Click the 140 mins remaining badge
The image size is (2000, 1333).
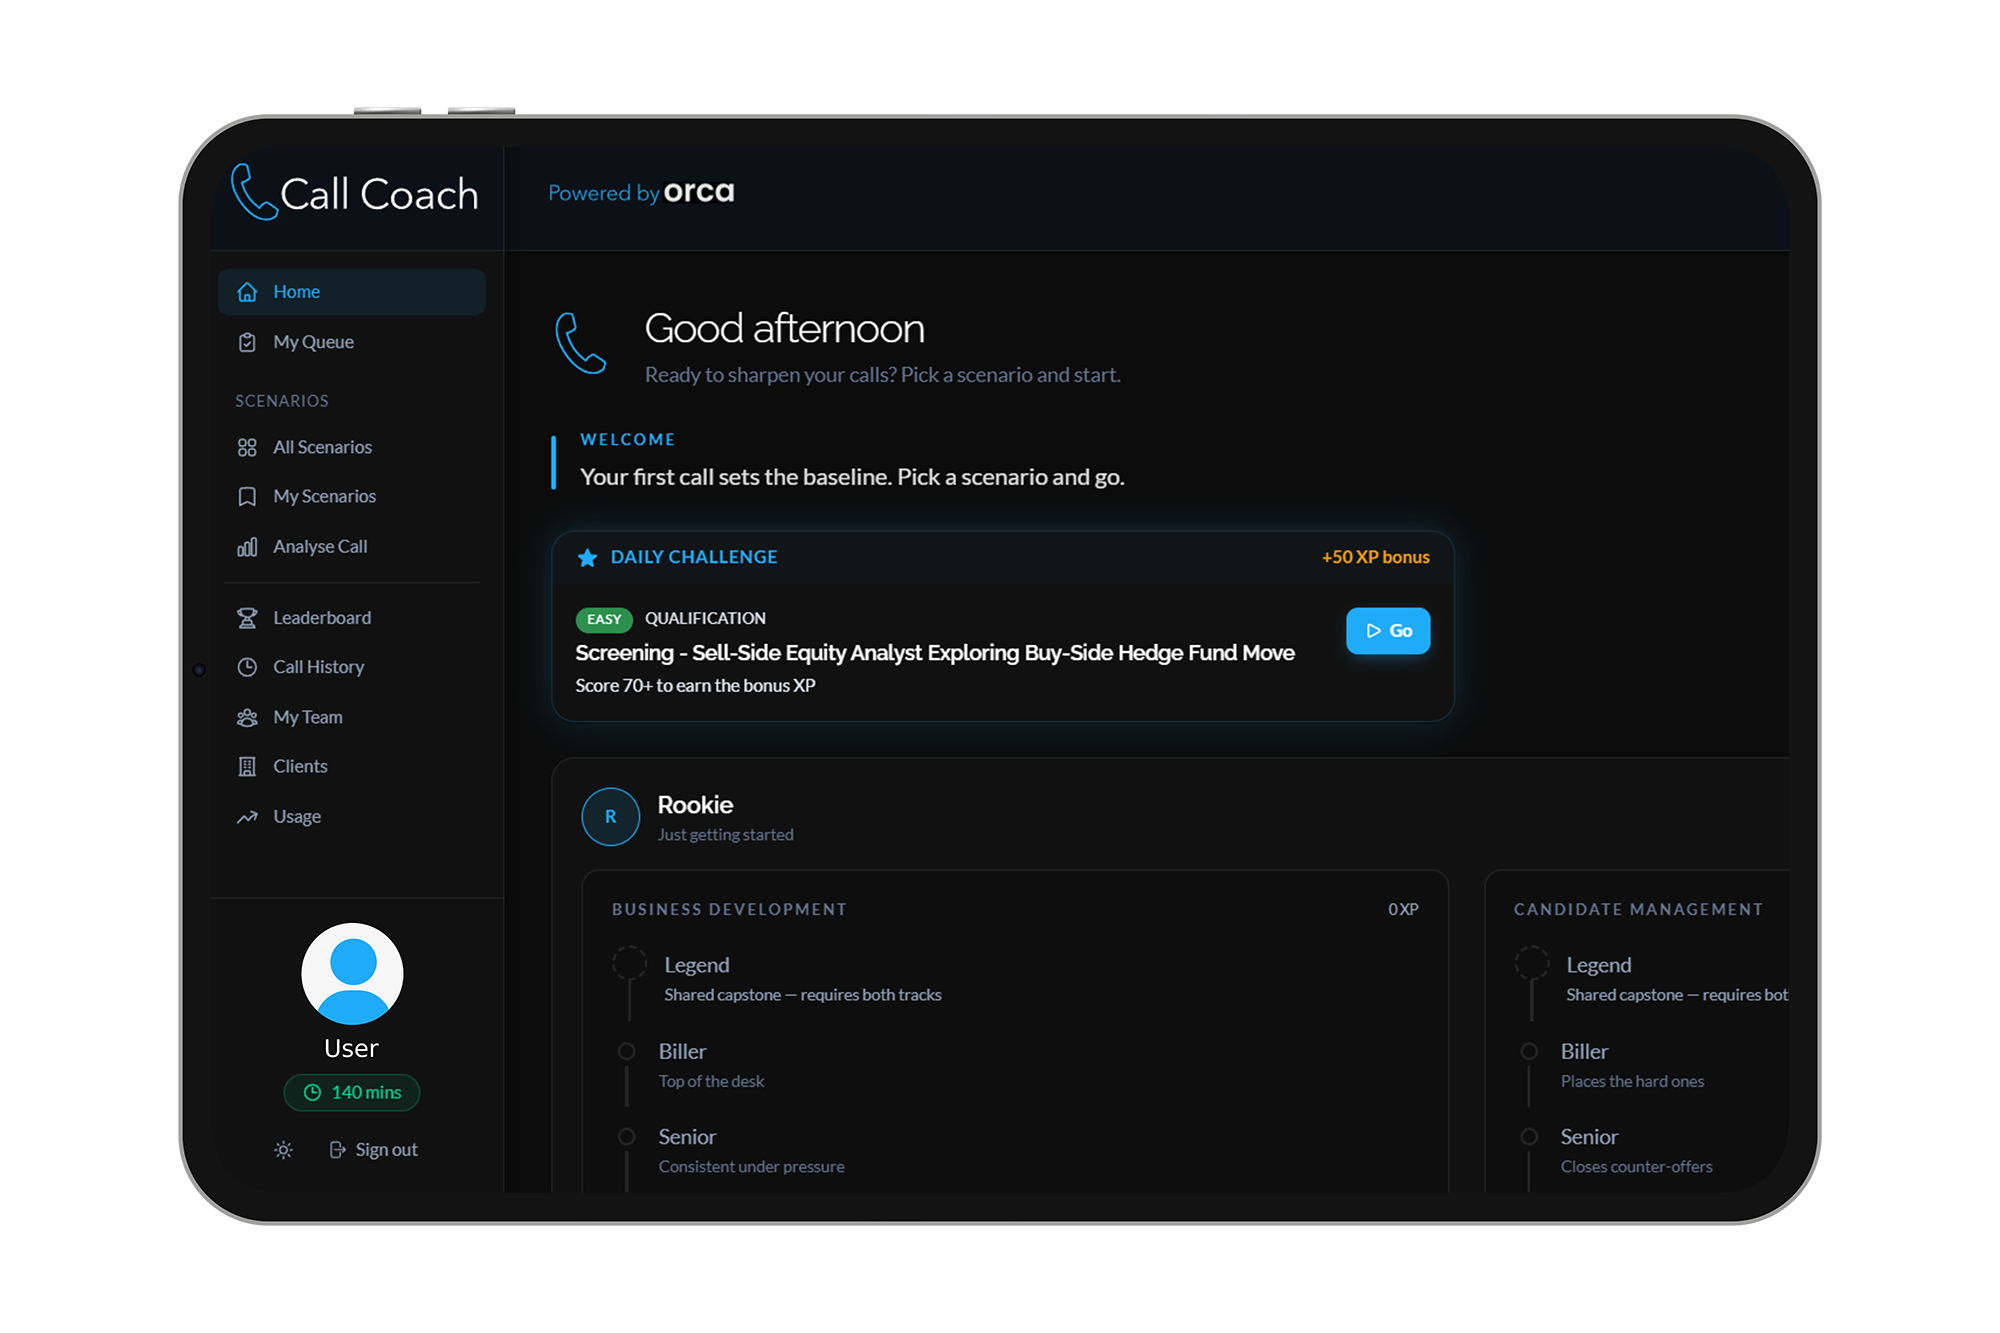tap(352, 1093)
